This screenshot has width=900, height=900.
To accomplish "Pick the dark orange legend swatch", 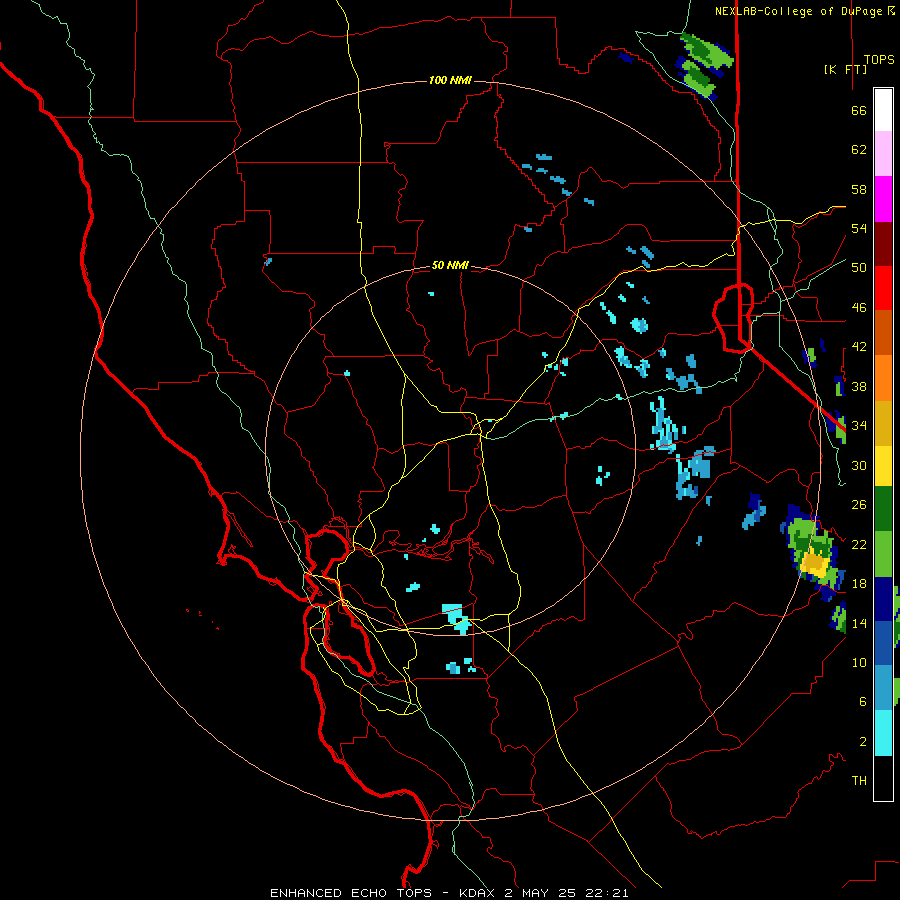I will (883, 332).
